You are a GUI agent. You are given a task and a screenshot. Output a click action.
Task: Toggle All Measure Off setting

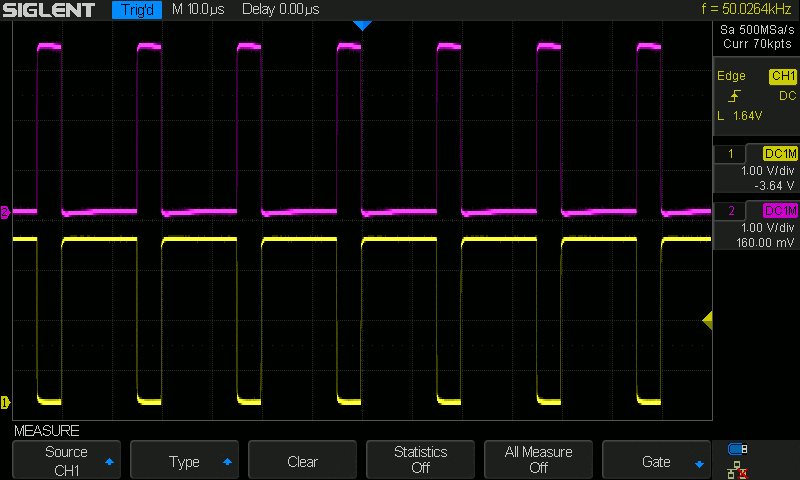coord(538,461)
